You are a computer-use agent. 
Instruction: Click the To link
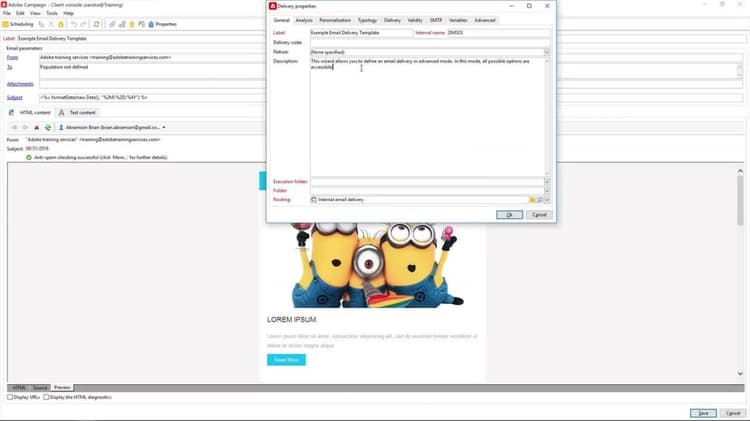pos(9,67)
